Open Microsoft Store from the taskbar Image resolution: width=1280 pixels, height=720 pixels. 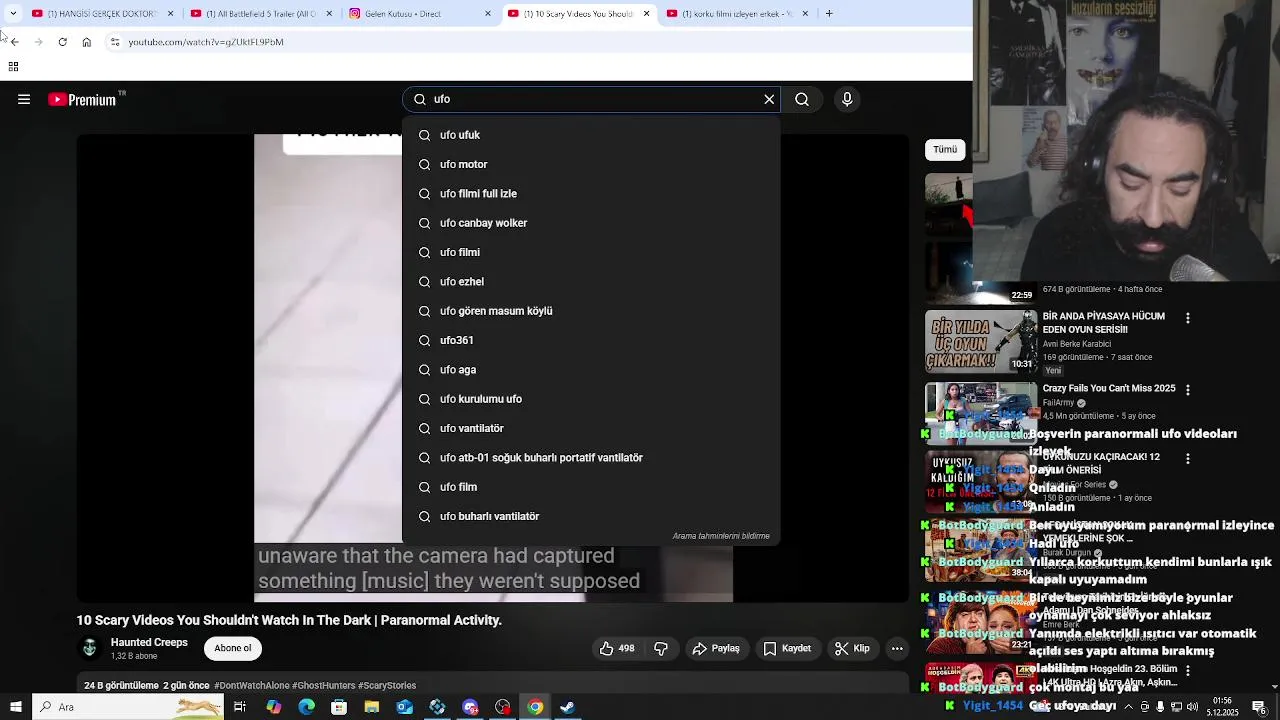click(339, 707)
